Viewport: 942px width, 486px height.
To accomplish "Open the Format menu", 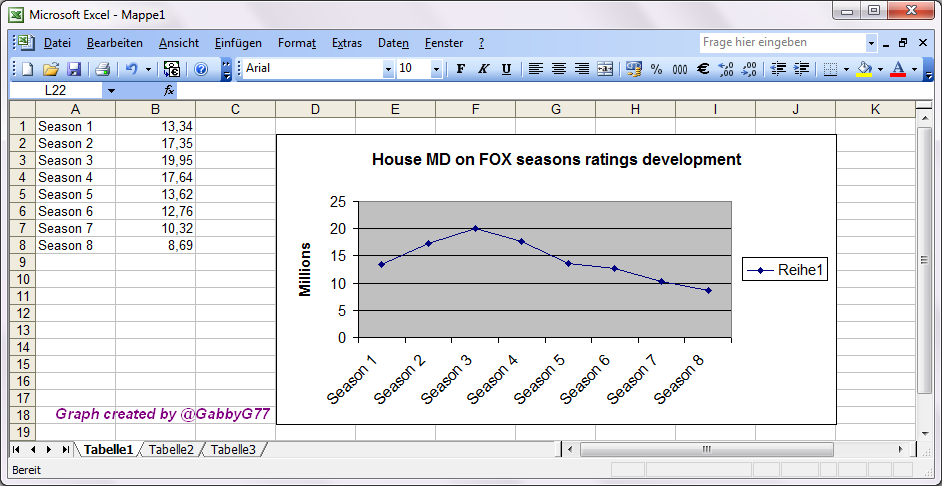I will pyautogui.click(x=297, y=43).
